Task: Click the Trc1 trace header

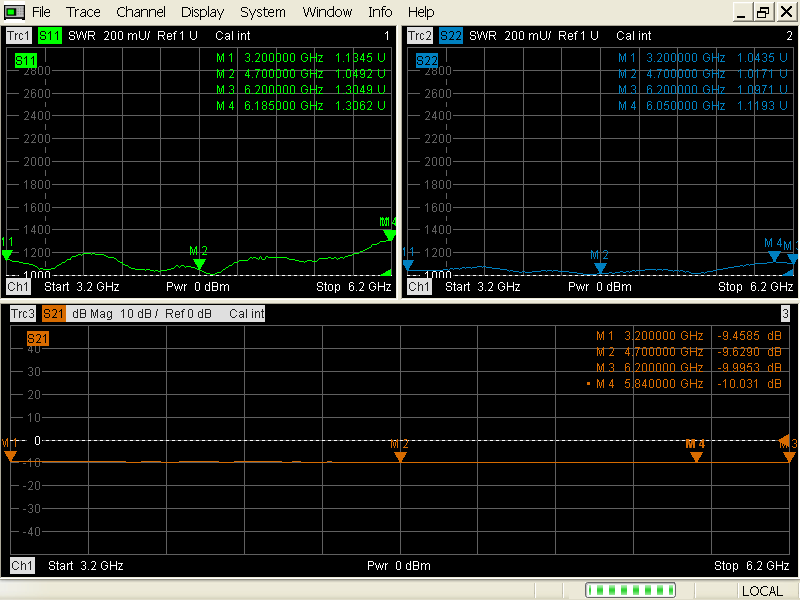Action: point(17,35)
